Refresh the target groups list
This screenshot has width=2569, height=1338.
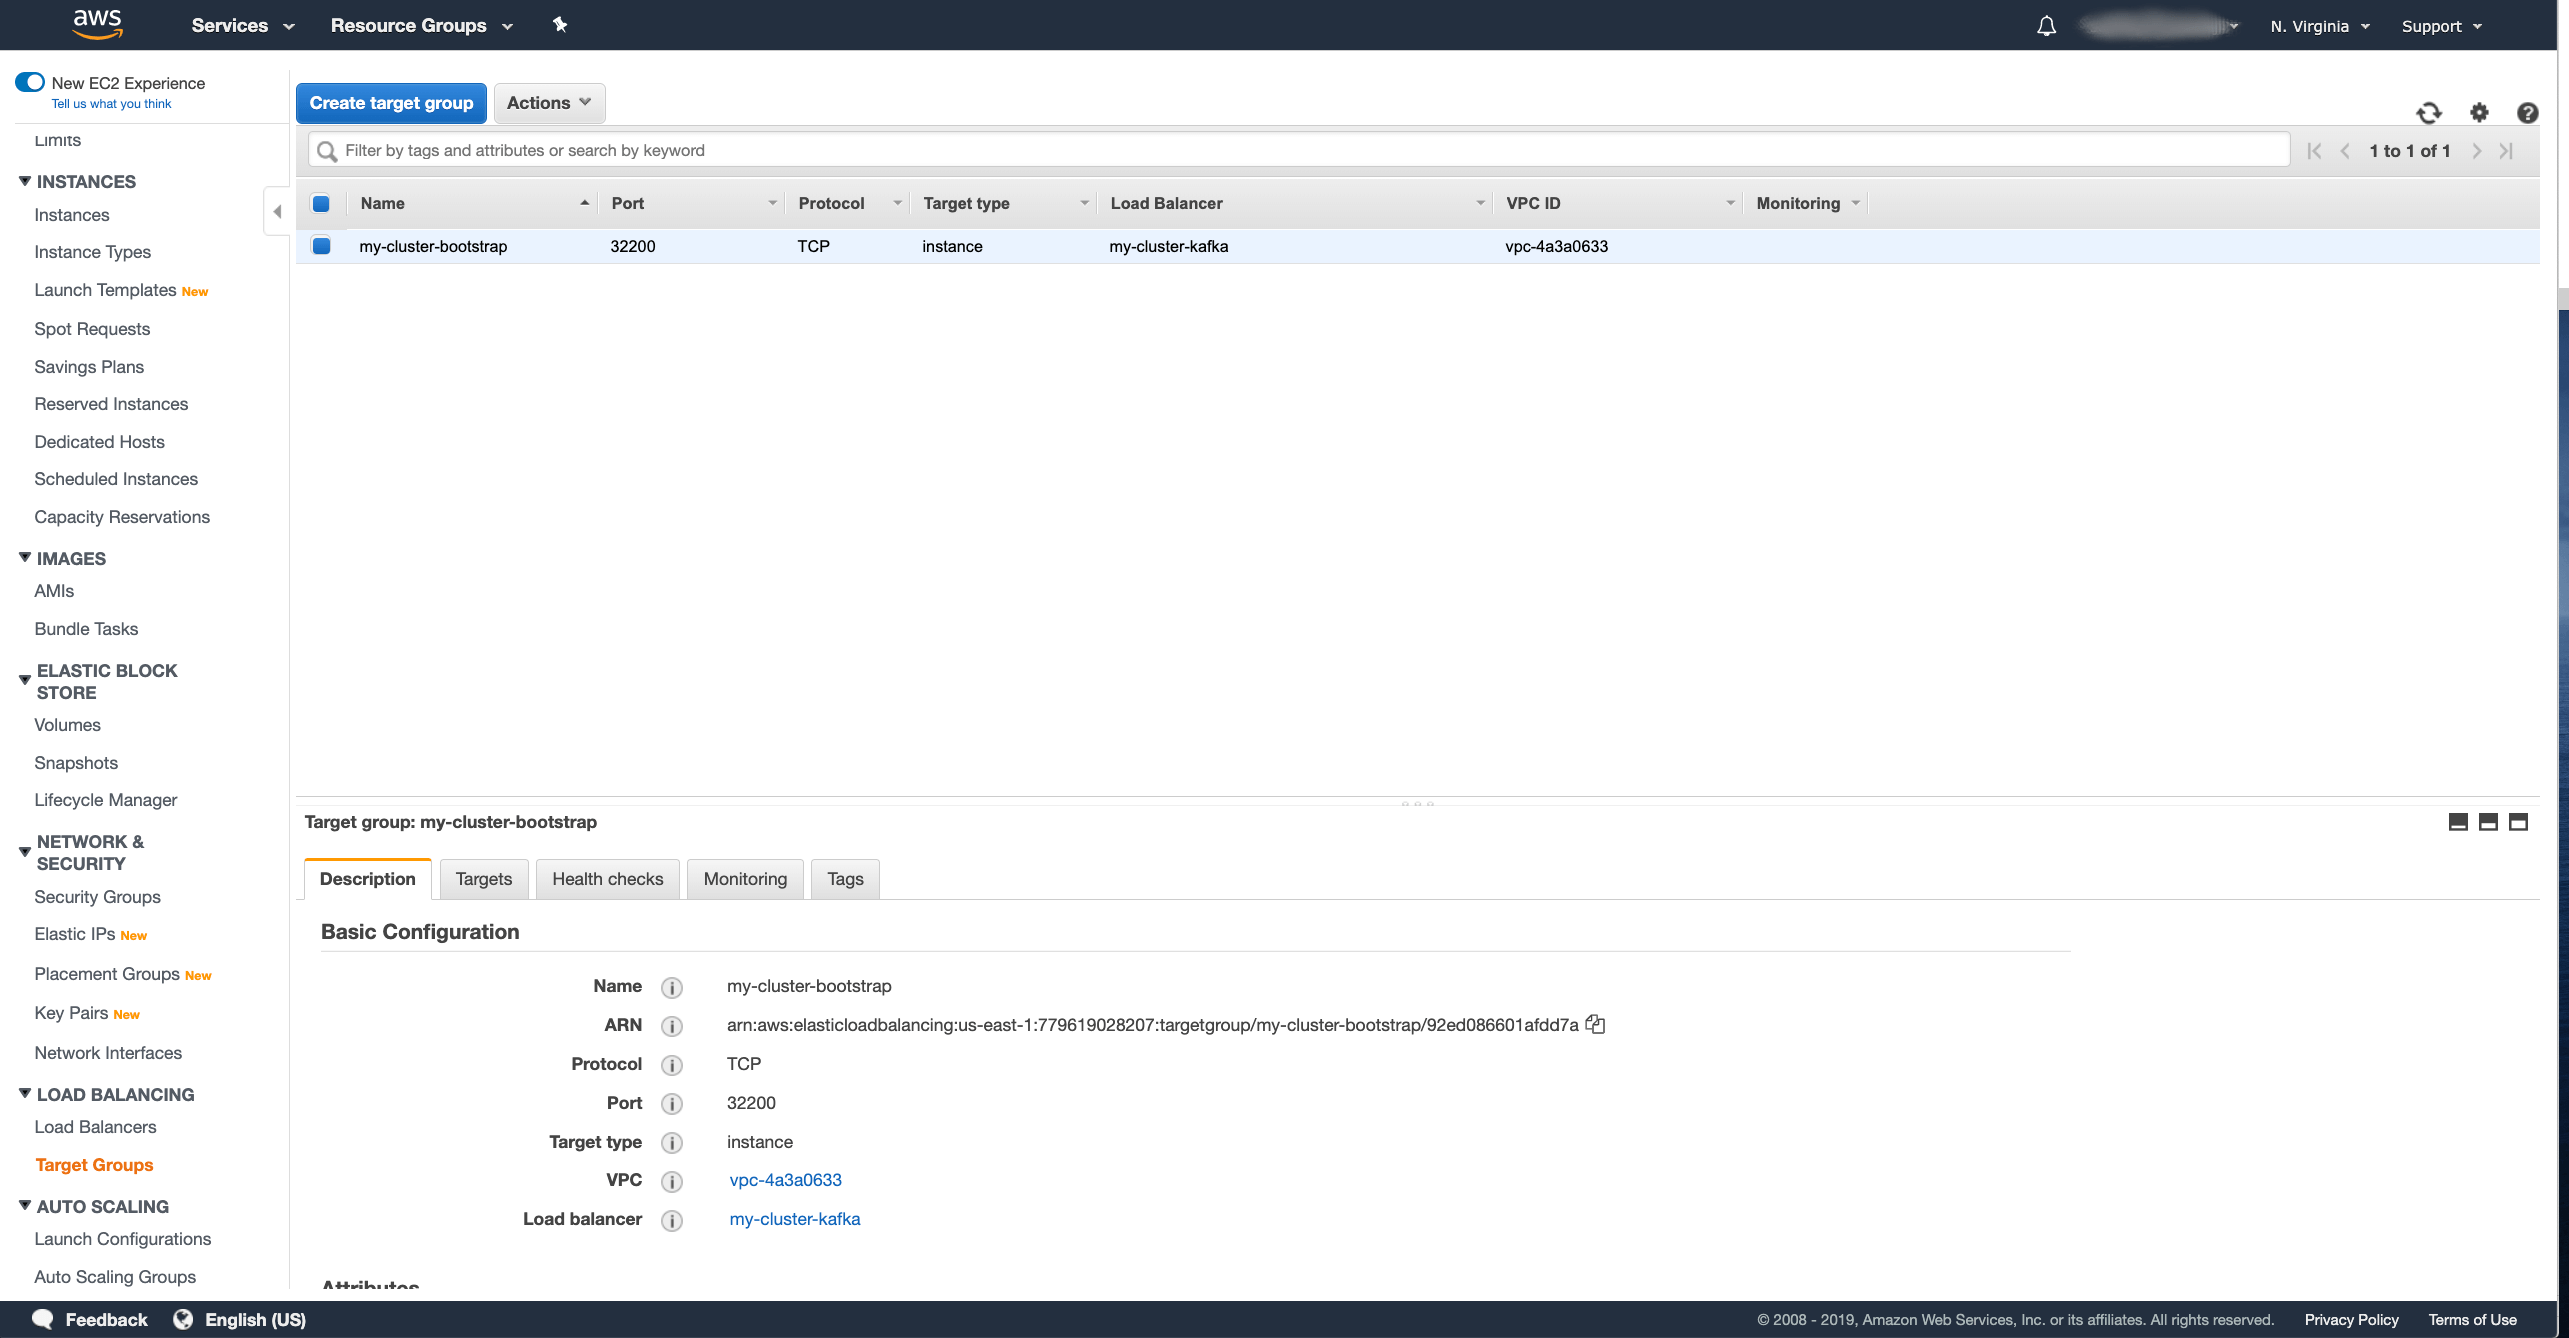(x=2429, y=113)
